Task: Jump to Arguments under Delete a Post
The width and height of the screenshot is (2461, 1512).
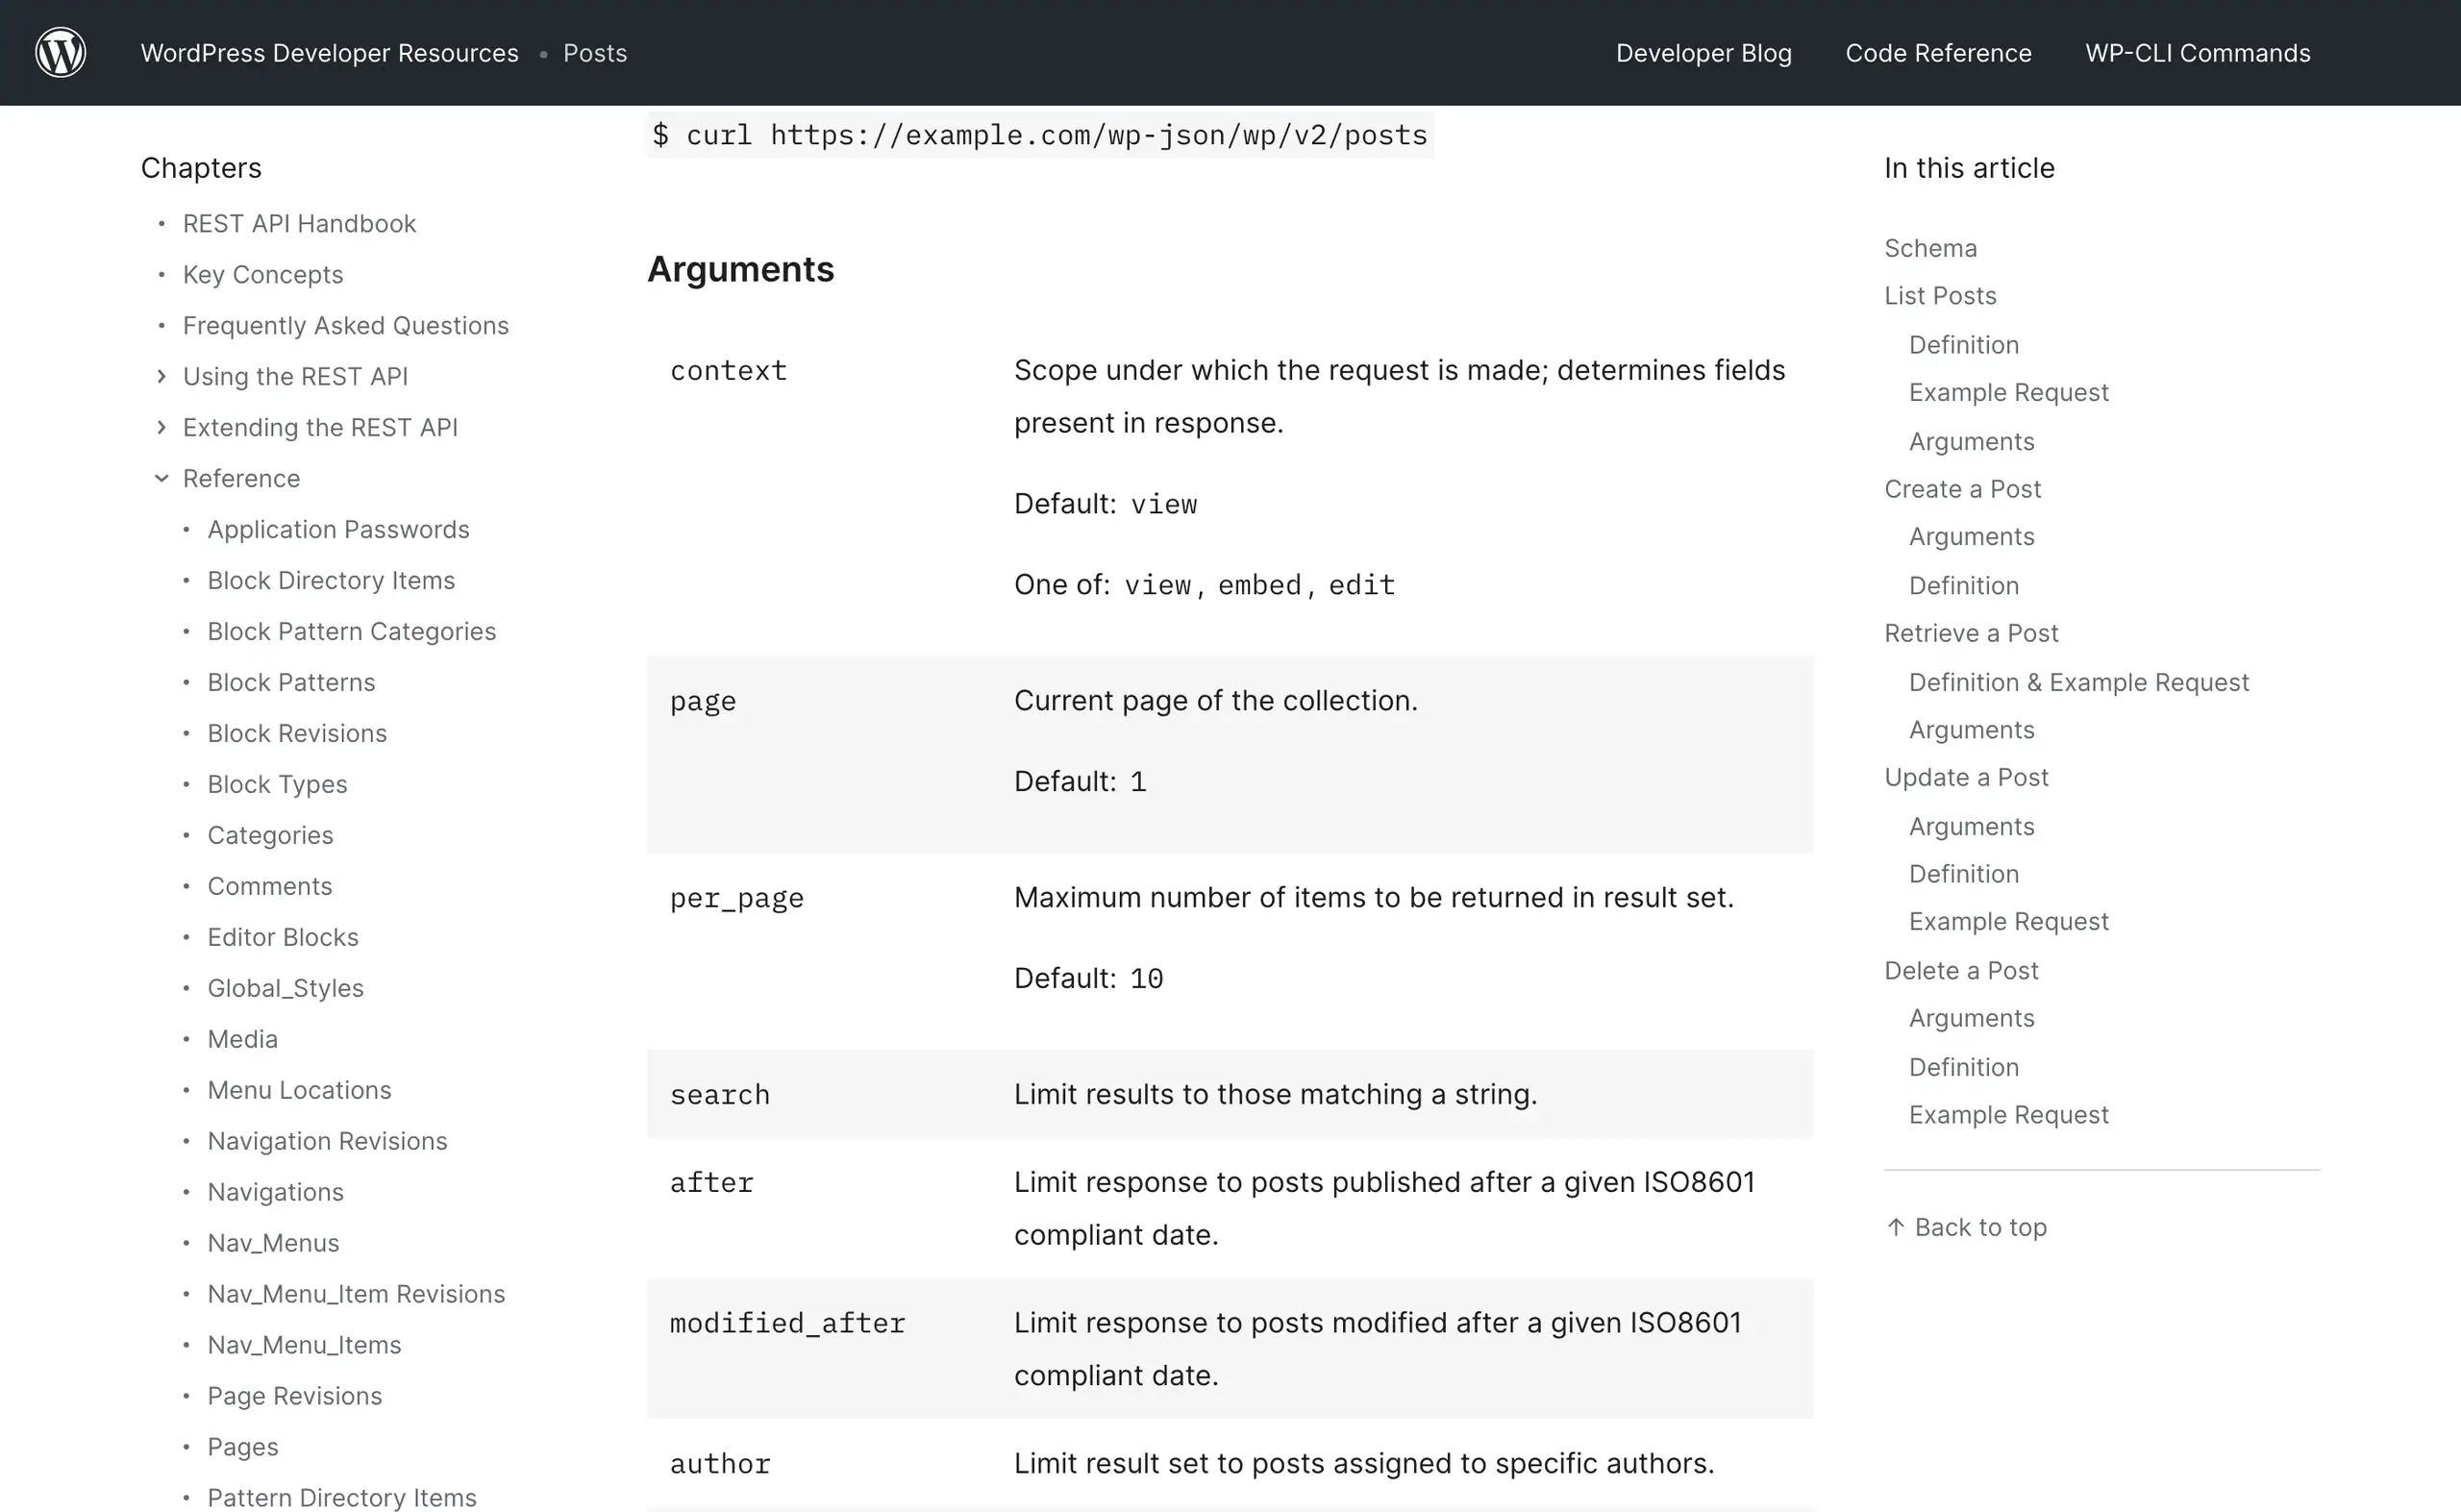Action: coord(1971,1018)
